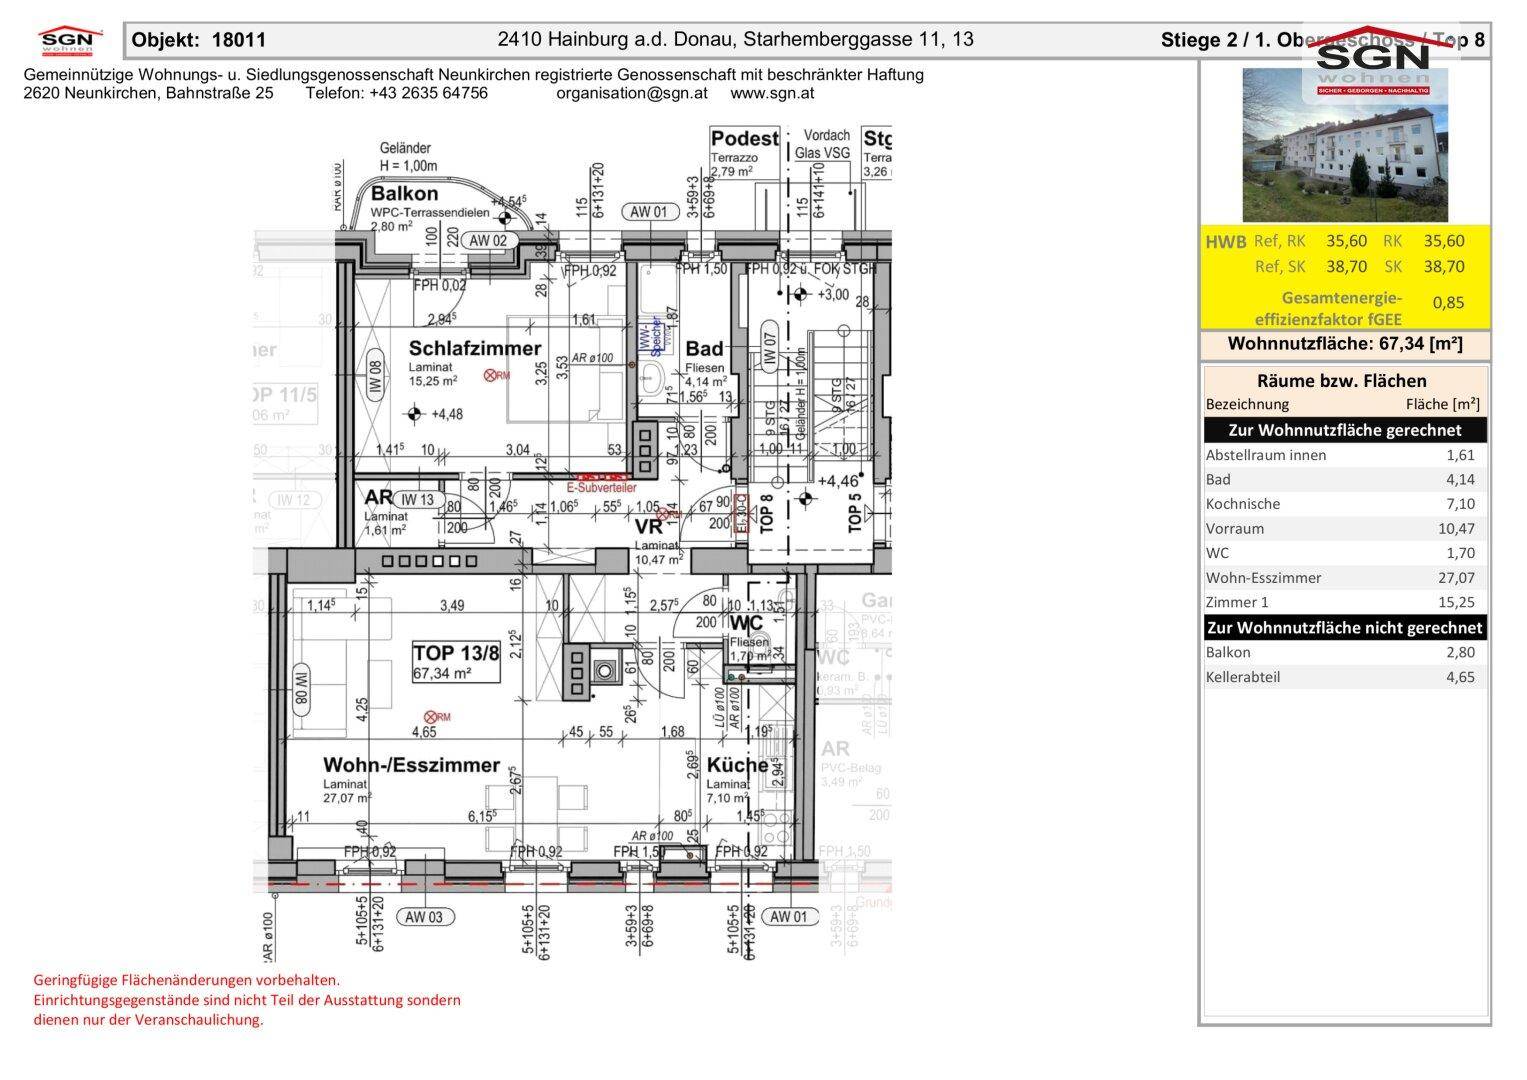Screen dimensions: 1527x1080
Task: Click the IW 13 wall tag
Action: 416,500
